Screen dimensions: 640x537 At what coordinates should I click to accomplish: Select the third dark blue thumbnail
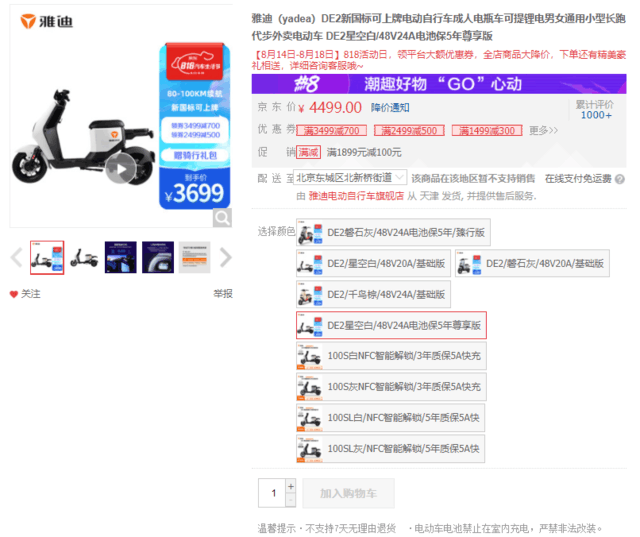click(121, 257)
